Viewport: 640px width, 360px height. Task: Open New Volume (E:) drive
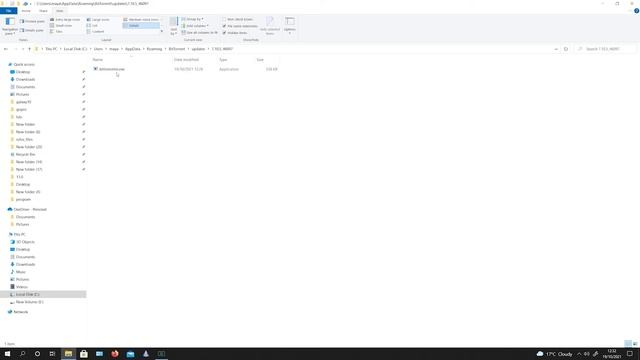29,302
